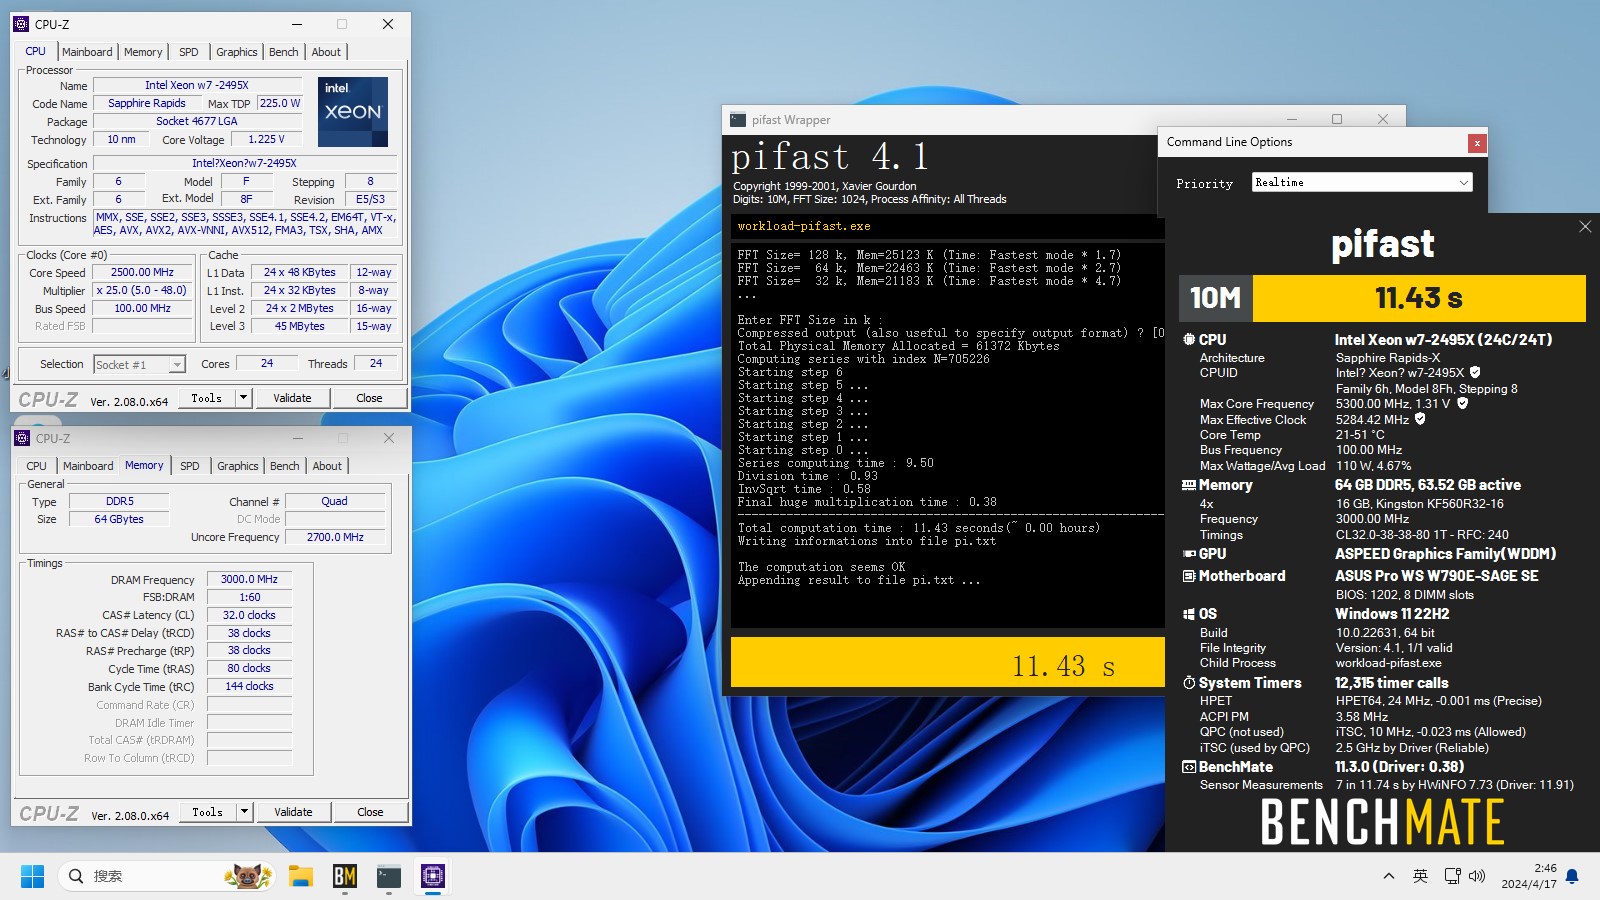The width and height of the screenshot is (1600, 900).
Task: Close the Command Line Options dialog
Action: pyautogui.click(x=1476, y=143)
